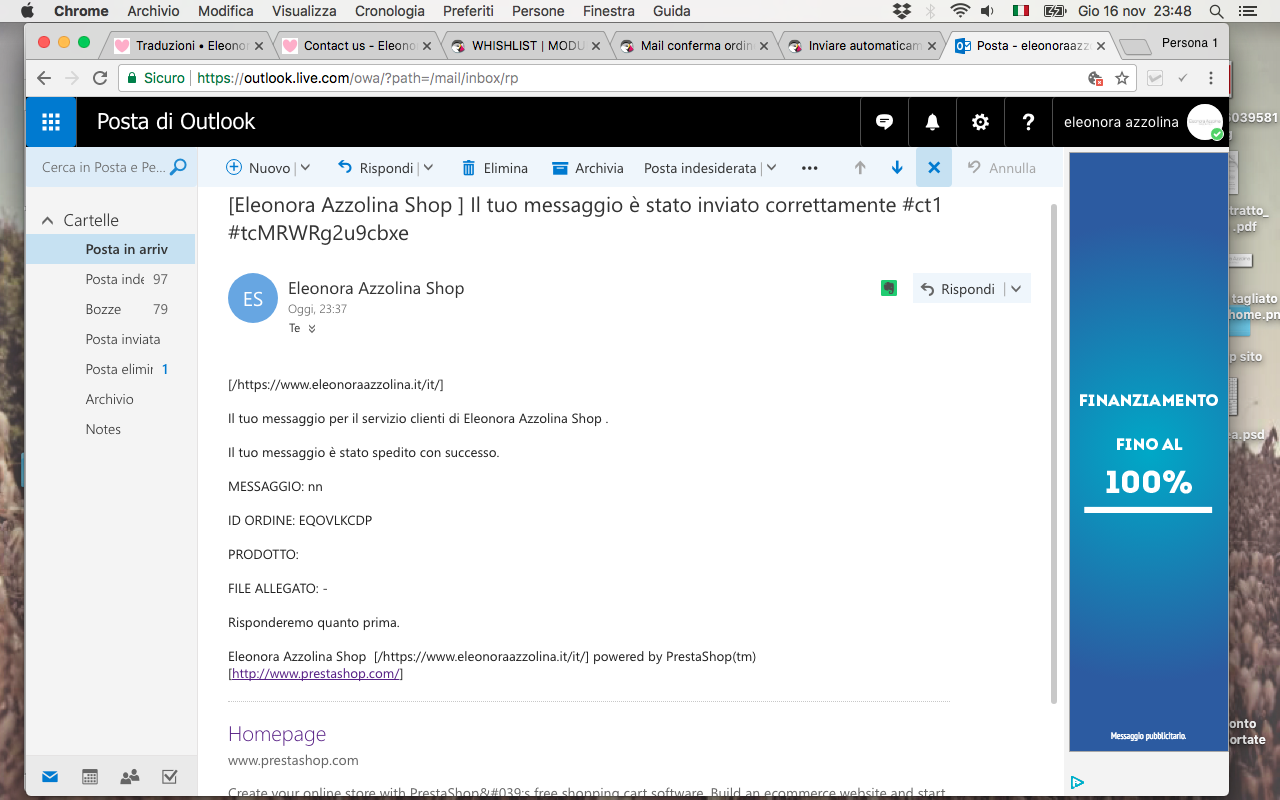This screenshot has height=800, width=1280.
Task: Go to the next message with the down arrow
Action: 897,168
